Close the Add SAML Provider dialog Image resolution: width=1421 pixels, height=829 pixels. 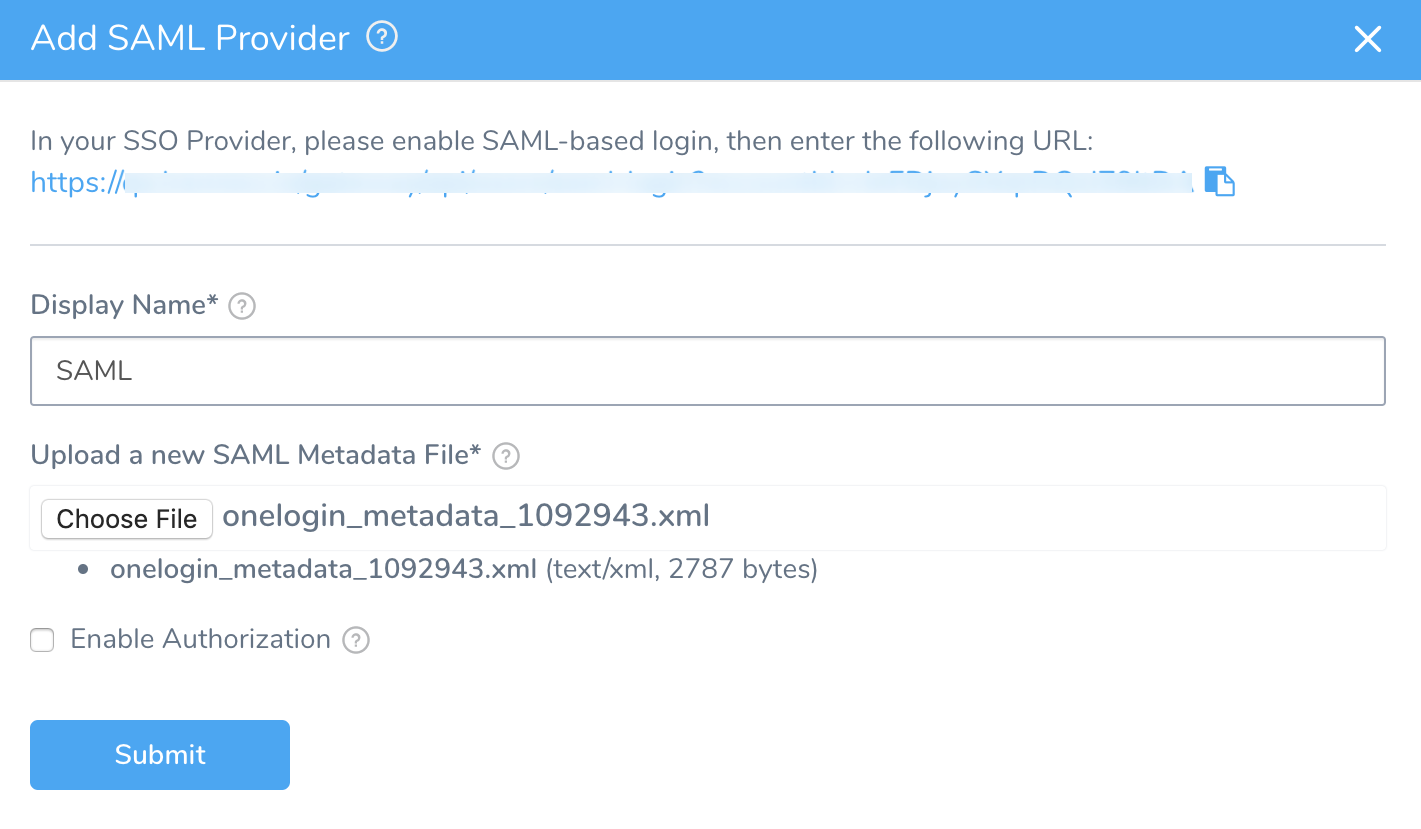coord(1367,39)
